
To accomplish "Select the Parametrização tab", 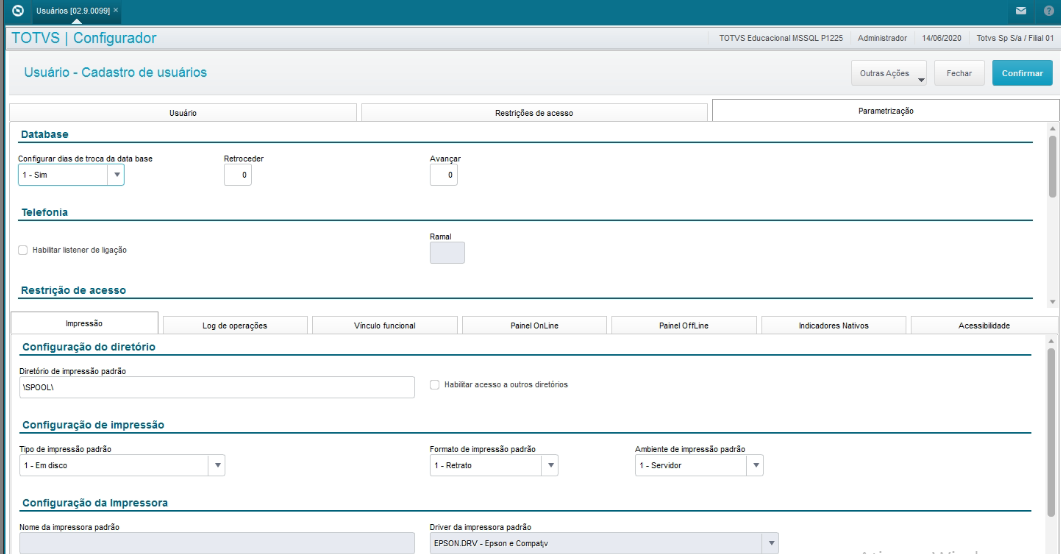I will click(886, 111).
